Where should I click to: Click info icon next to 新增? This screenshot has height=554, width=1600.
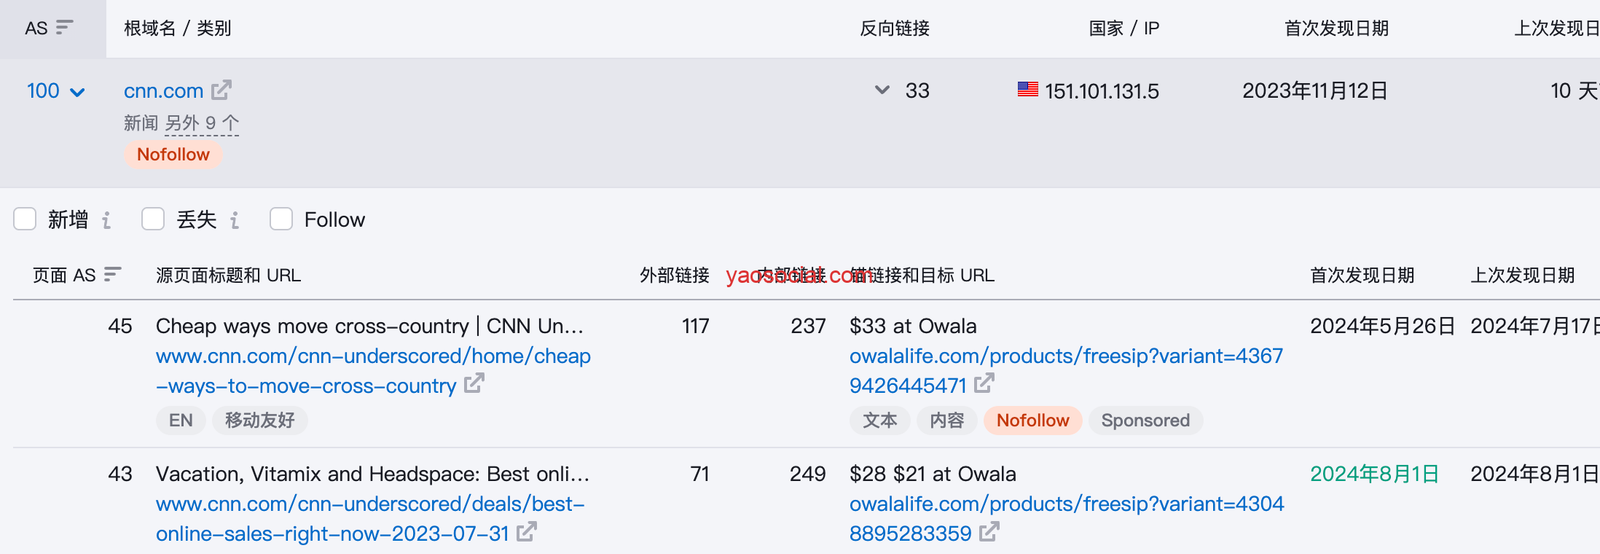pyautogui.click(x=107, y=220)
